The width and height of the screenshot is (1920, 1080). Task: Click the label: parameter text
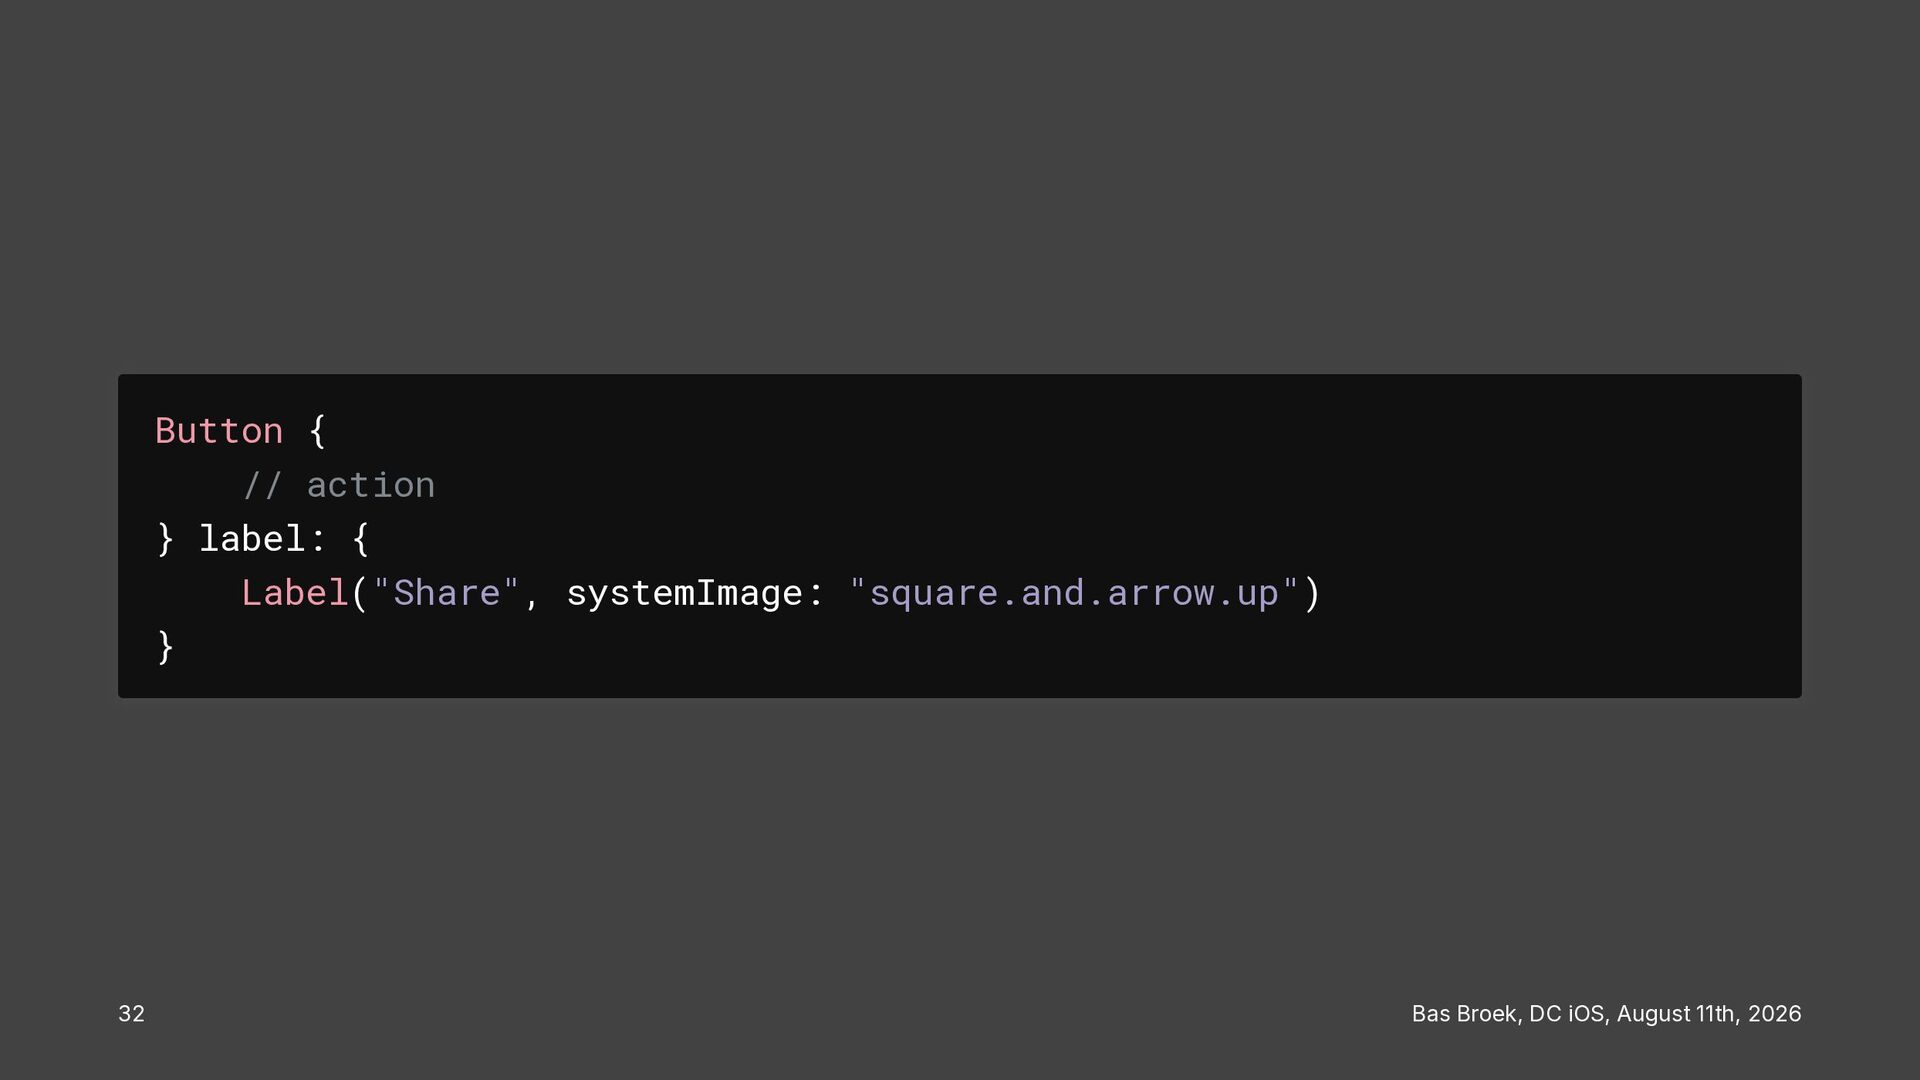(x=263, y=539)
